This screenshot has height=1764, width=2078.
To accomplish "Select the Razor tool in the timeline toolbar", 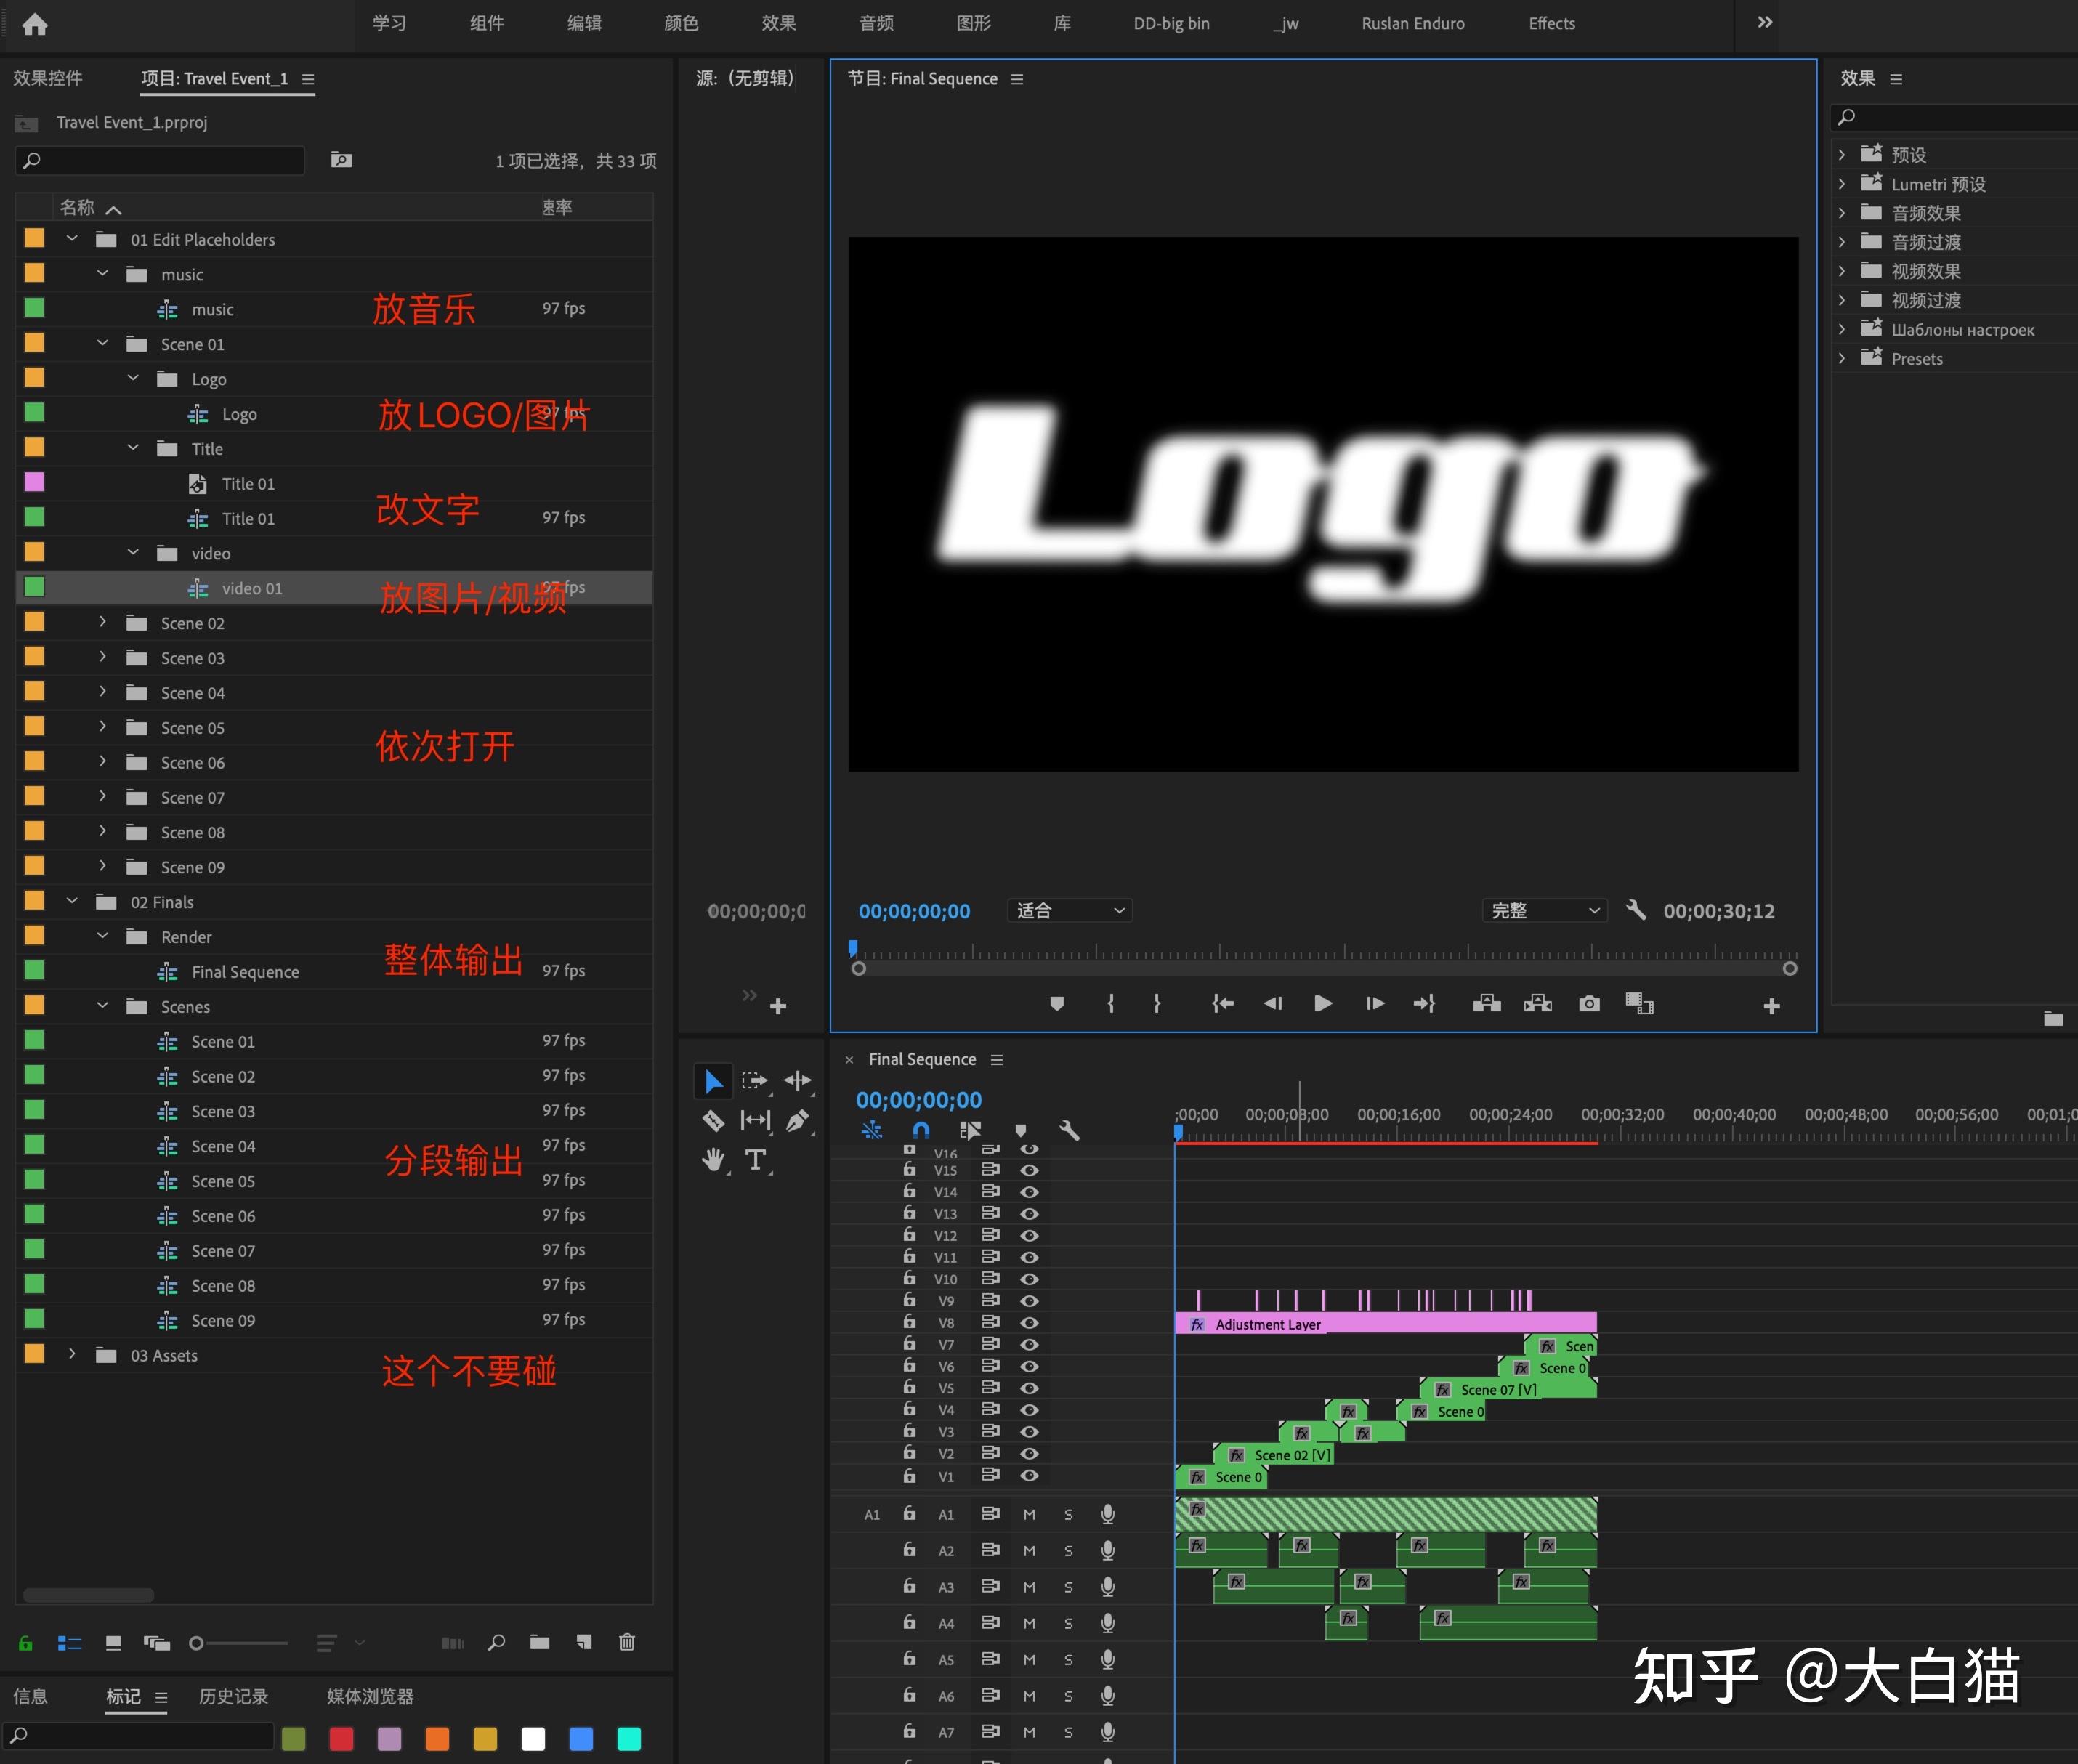I will pyautogui.click(x=713, y=1121).
